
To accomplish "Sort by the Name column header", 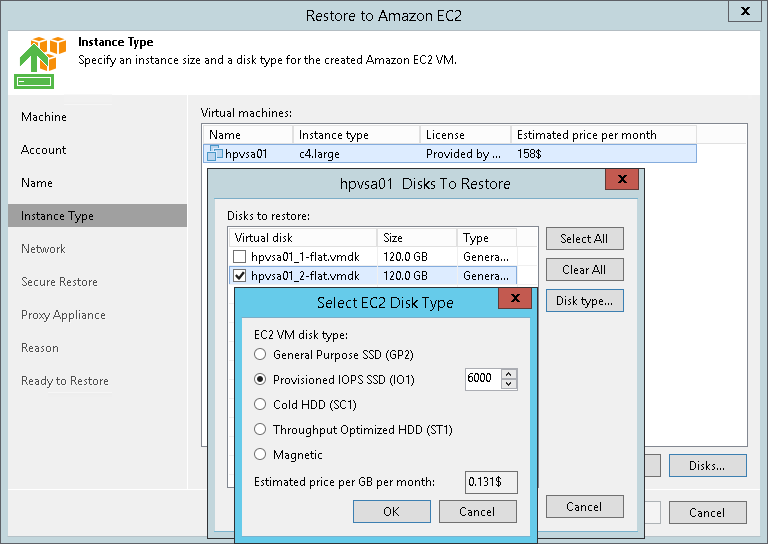I will [248, 135].
